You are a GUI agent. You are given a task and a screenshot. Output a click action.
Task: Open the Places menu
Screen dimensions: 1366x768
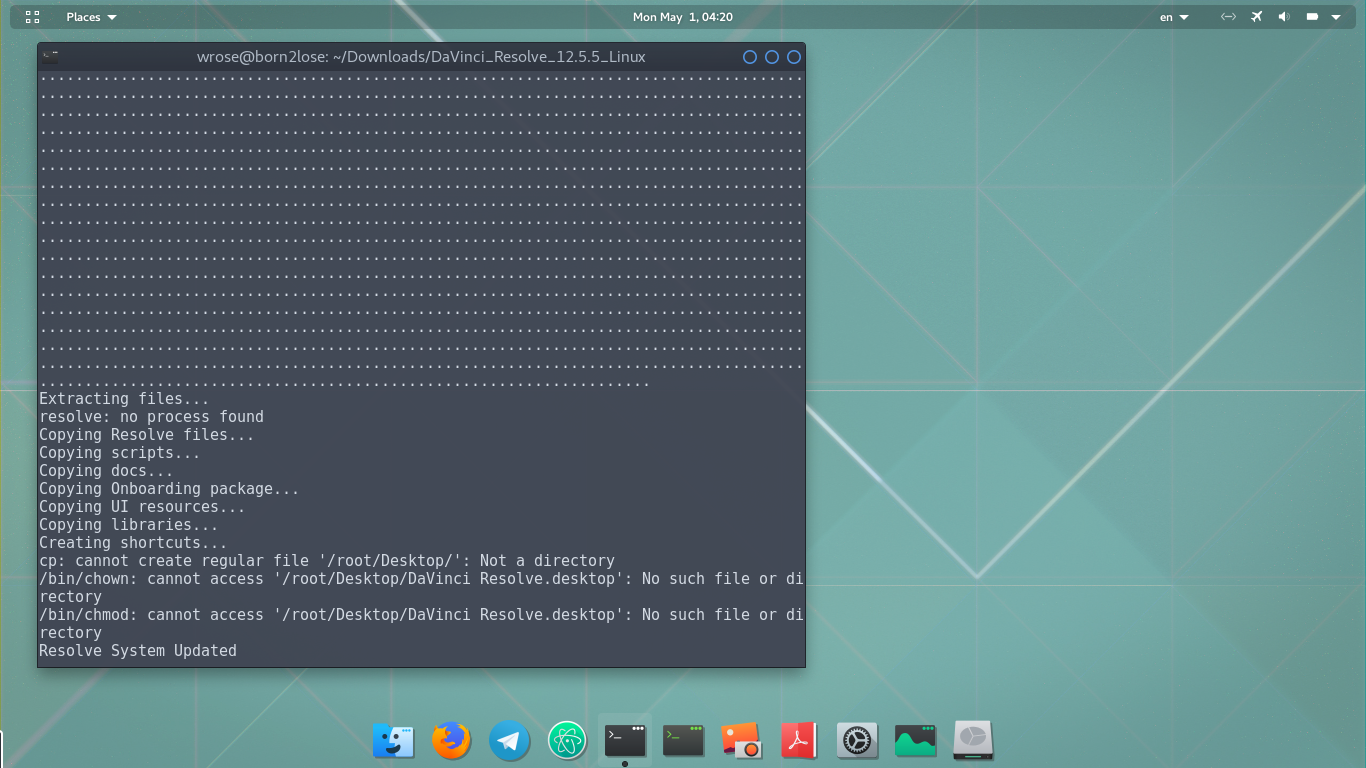91,17
